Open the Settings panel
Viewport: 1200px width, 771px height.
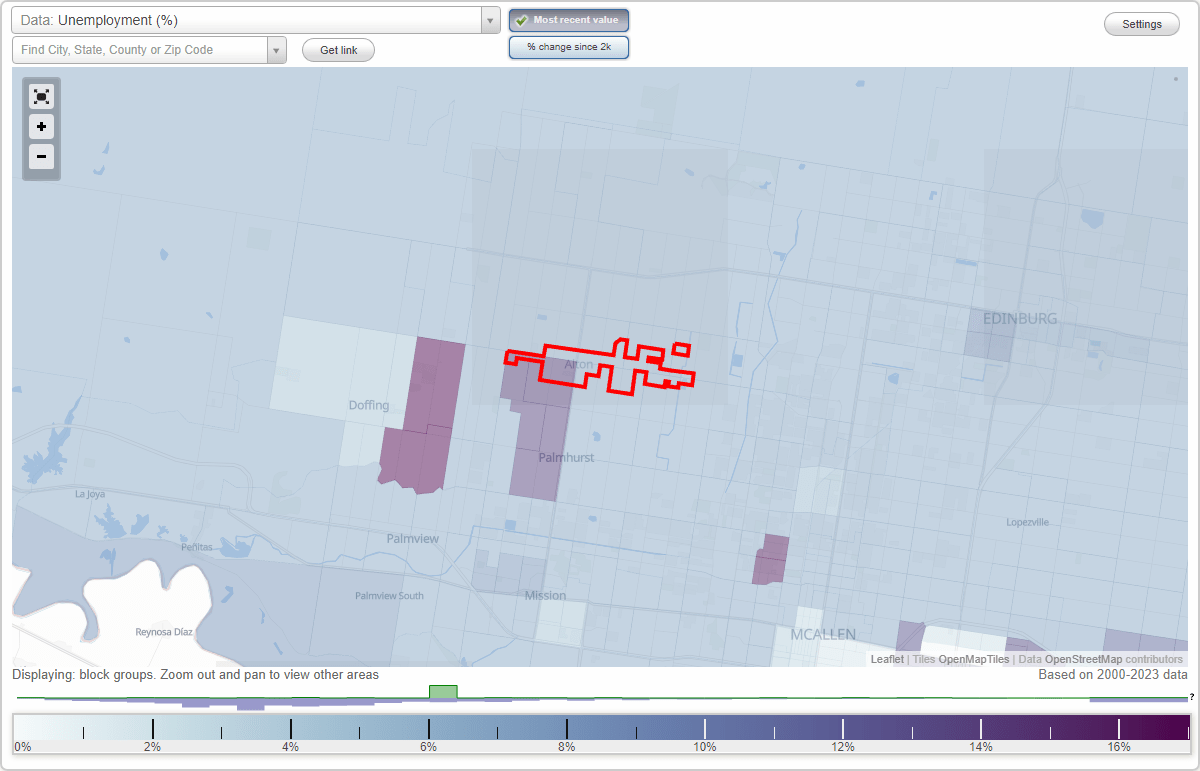pyautogui.click(x=1141, y=23)
